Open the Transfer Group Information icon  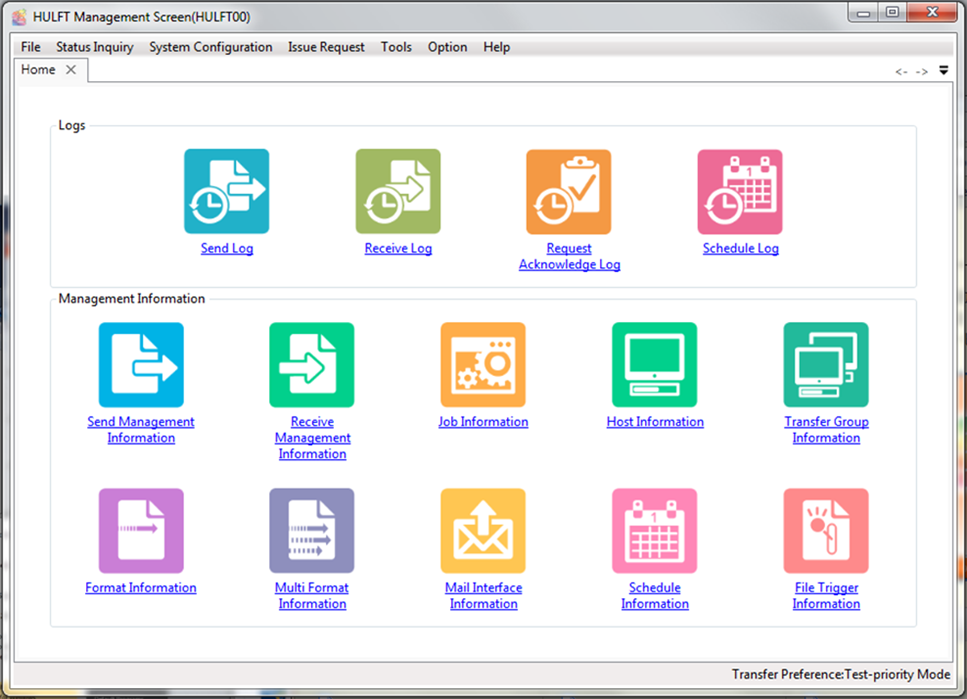coord(826,364)
